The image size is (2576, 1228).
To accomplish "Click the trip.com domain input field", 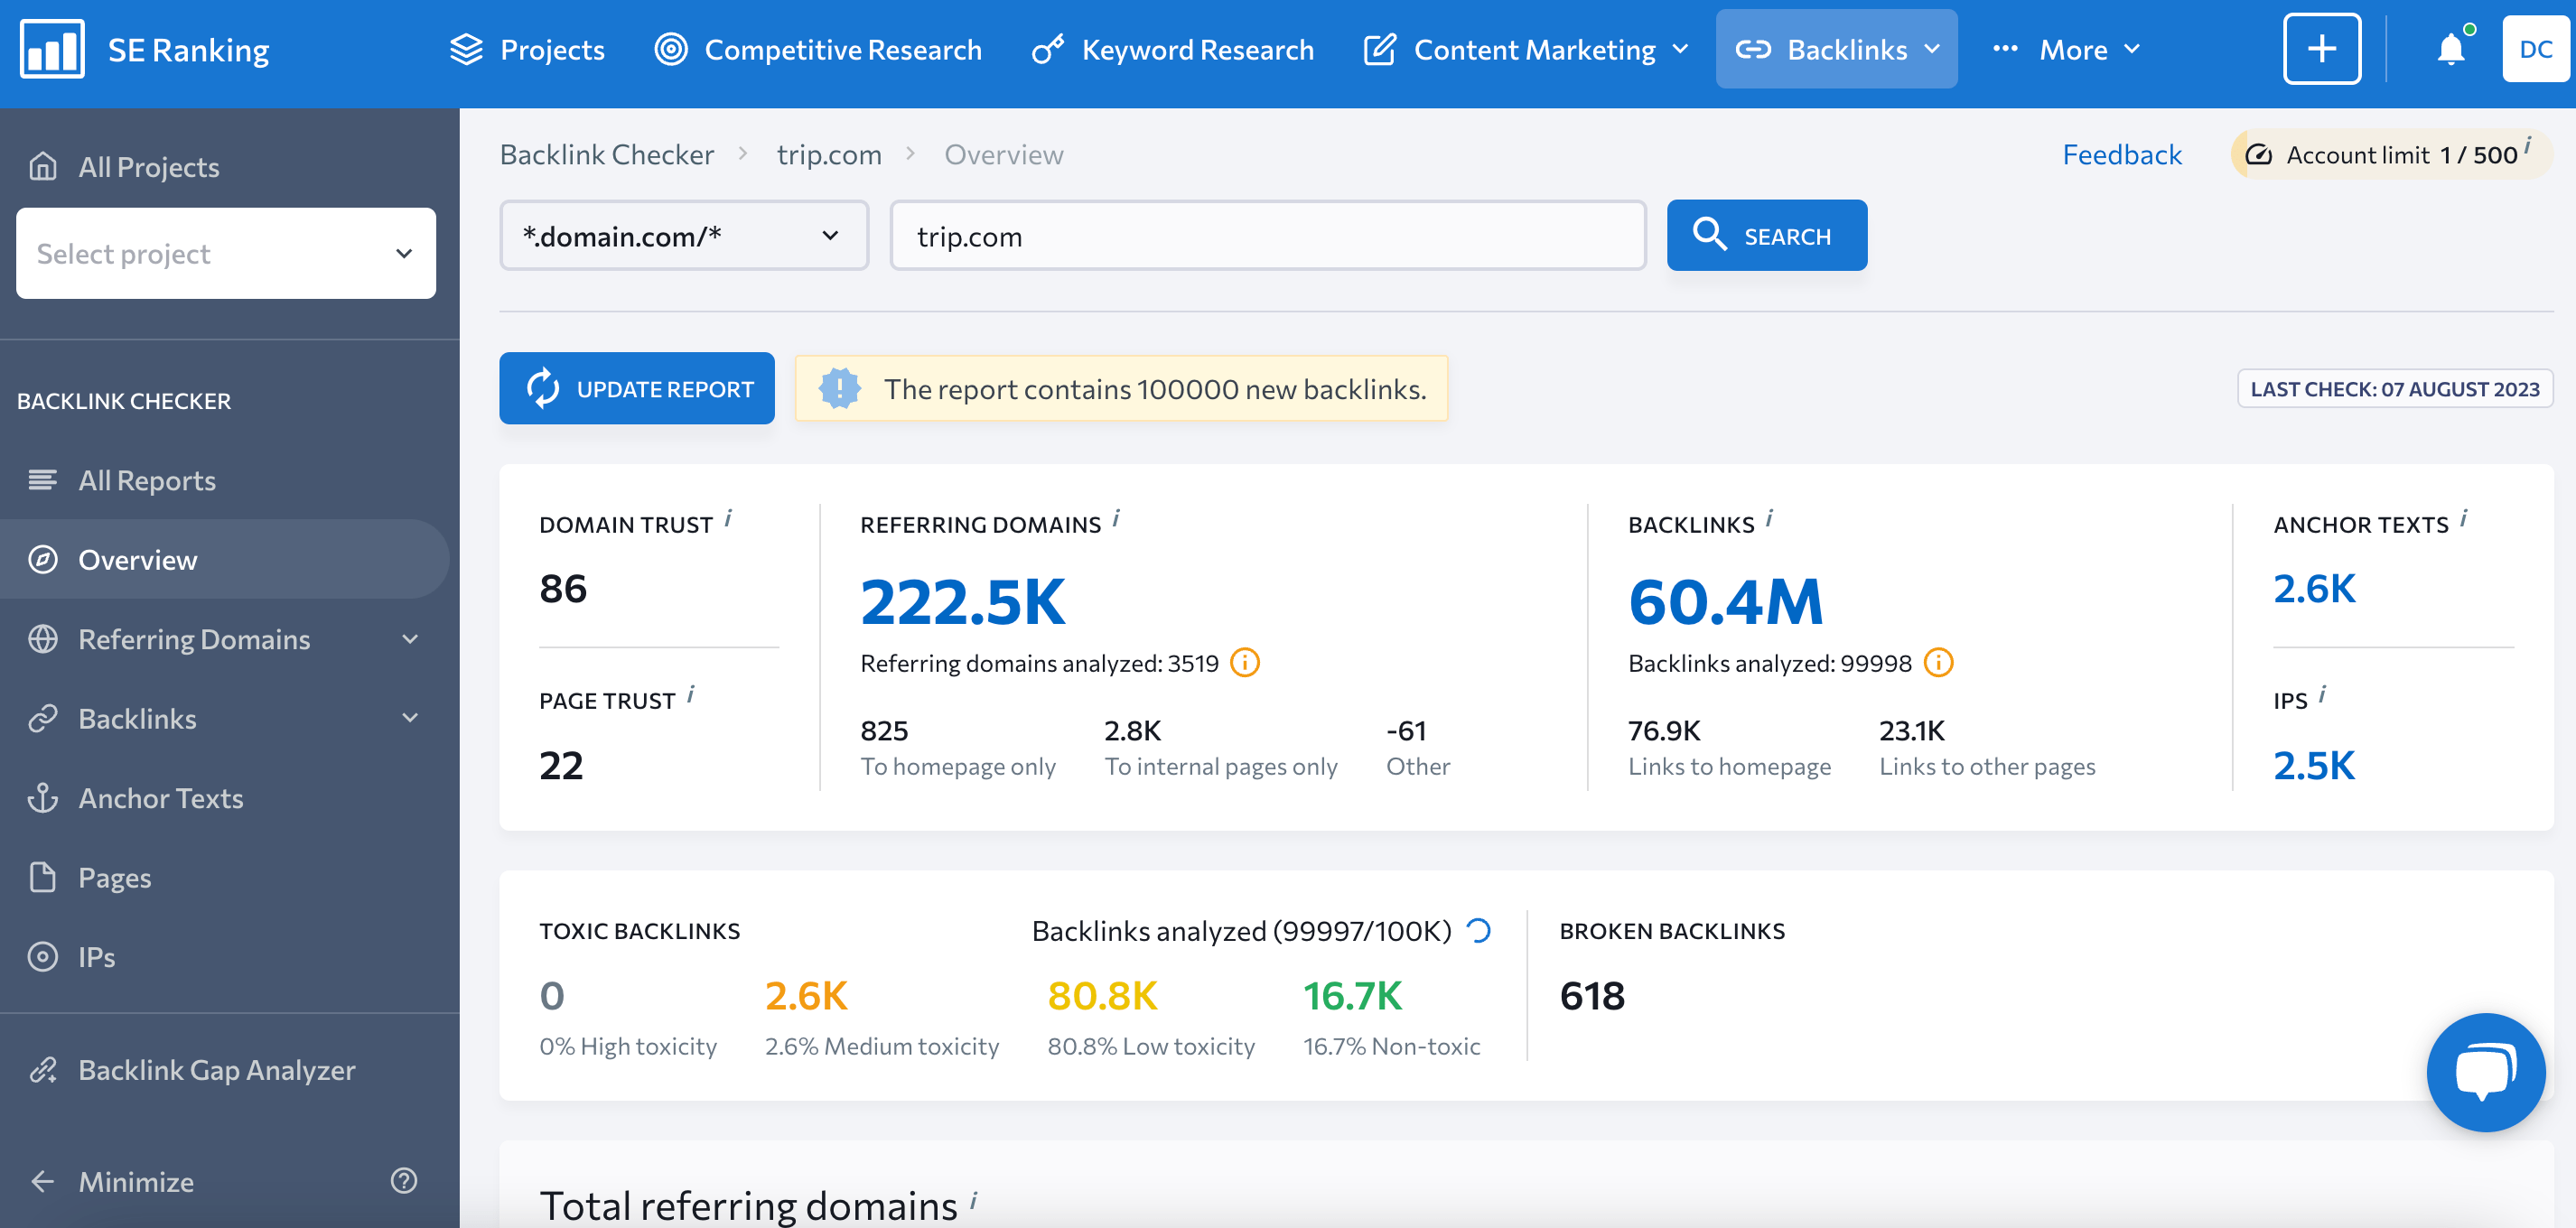I will 1268,235.
